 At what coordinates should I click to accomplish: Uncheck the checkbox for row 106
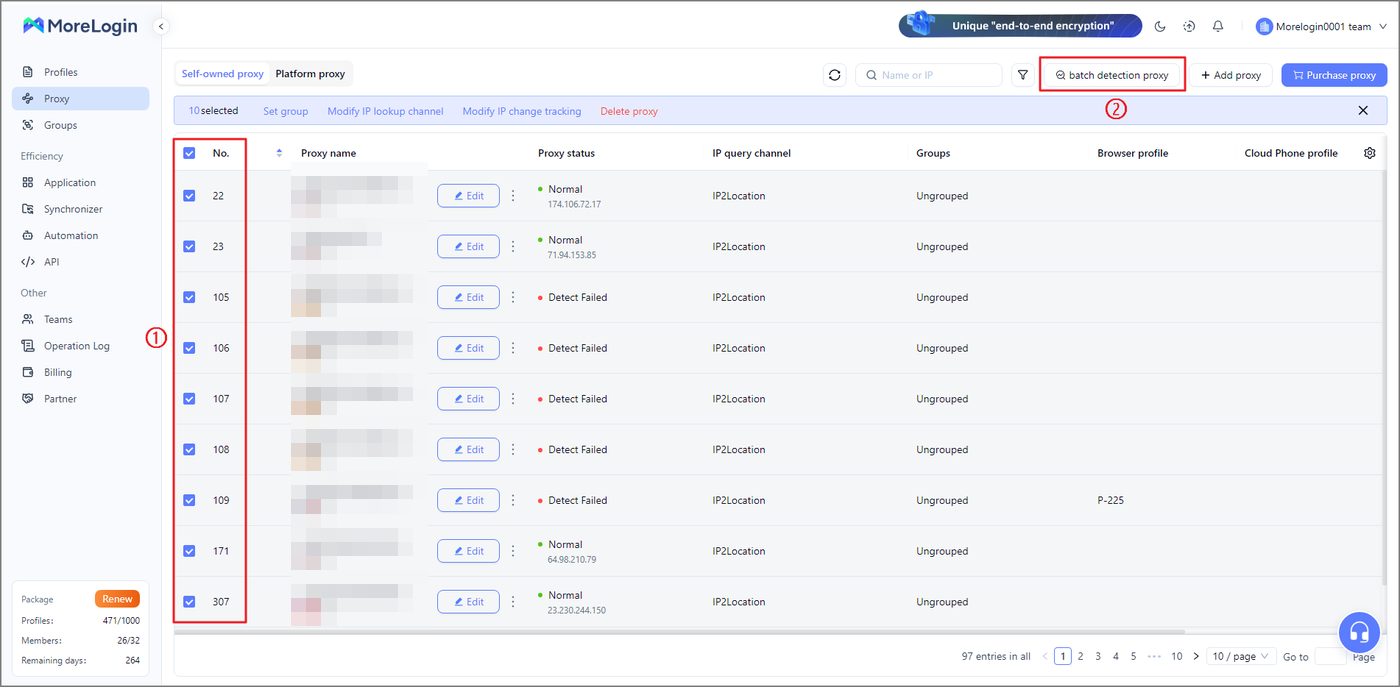[x=189, y=348]
